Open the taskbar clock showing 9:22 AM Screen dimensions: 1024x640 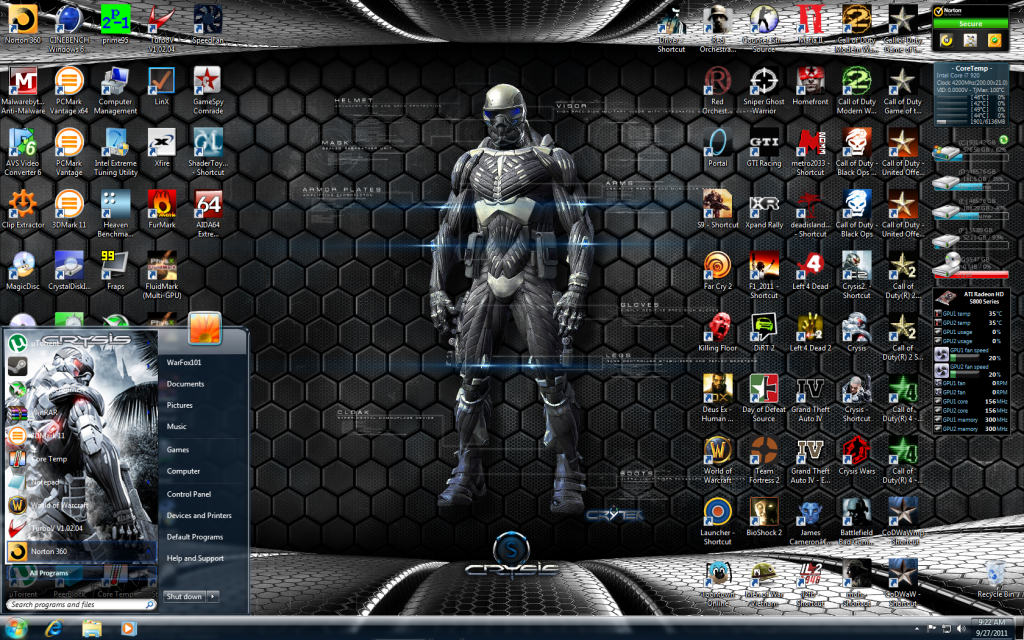(x=991, y=628)
